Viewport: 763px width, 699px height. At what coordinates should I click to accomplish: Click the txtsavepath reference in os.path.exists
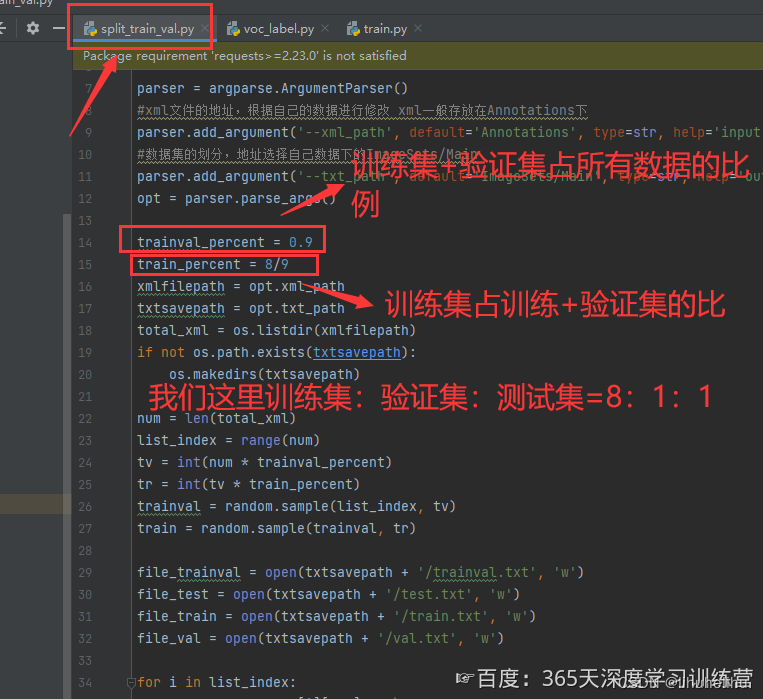(357, 352)
